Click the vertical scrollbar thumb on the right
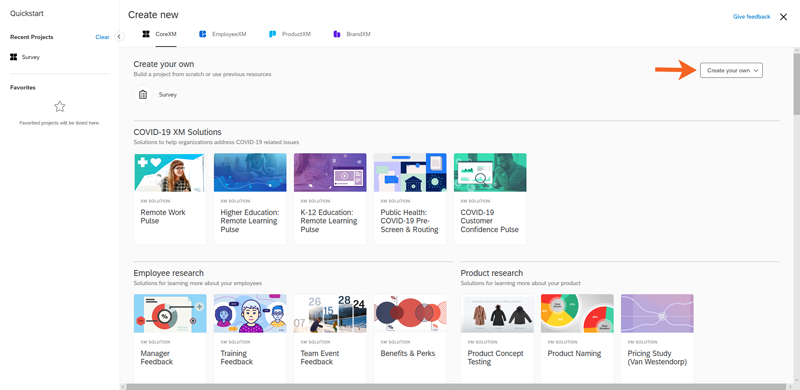 [x=796, y=82]
